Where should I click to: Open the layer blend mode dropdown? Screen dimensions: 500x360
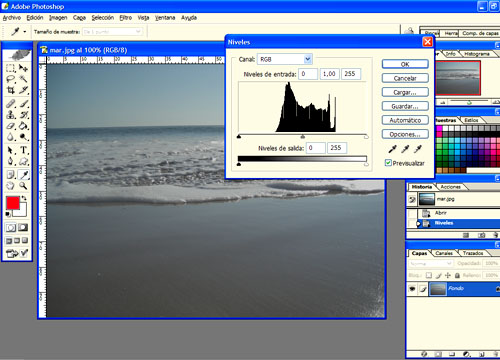[x=431, y=263]
